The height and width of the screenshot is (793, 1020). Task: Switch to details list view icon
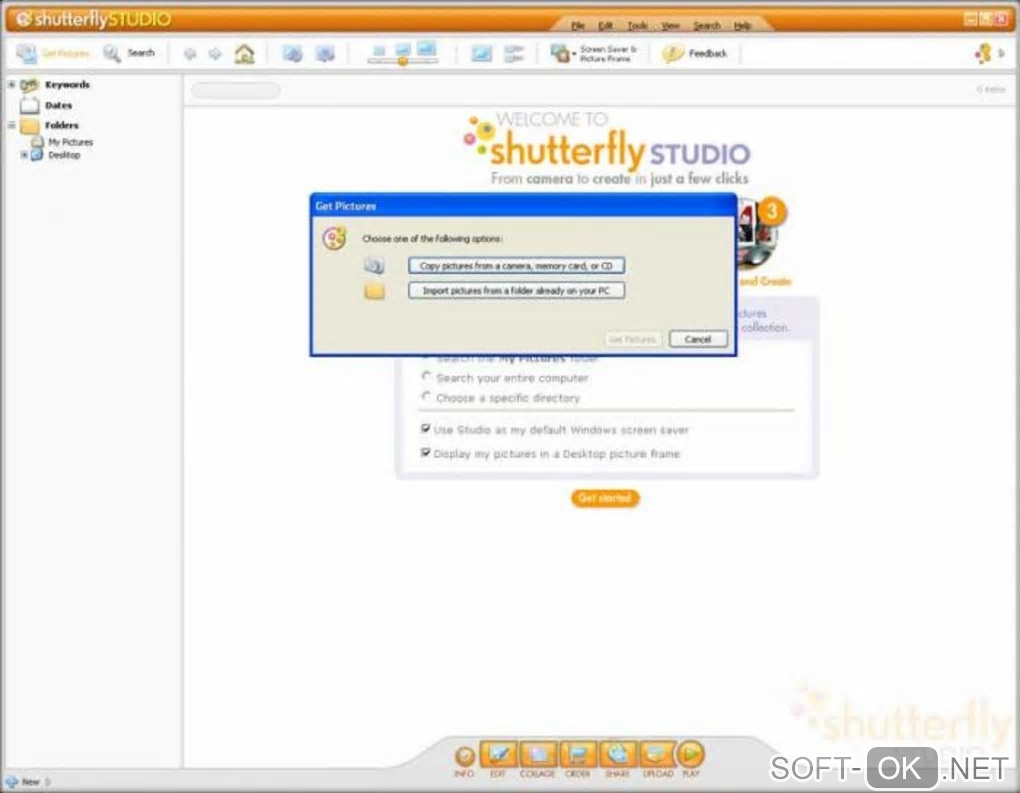(x=514, y=54)
